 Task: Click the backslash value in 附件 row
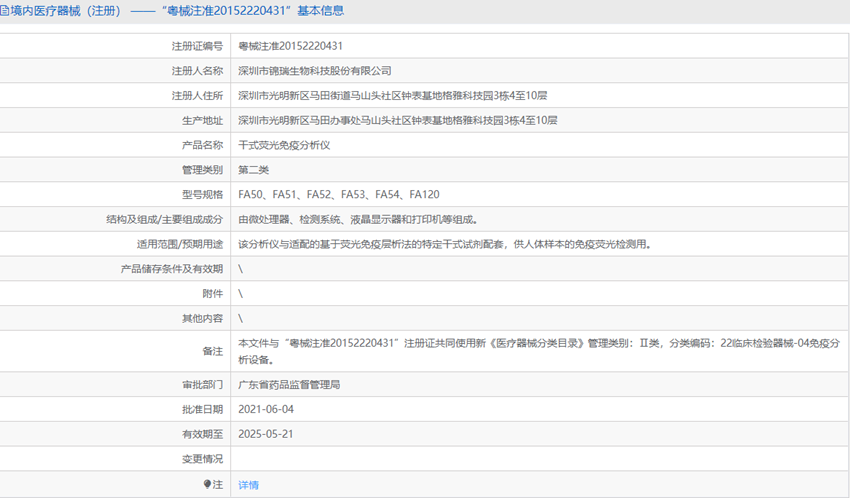click(241, 294)
